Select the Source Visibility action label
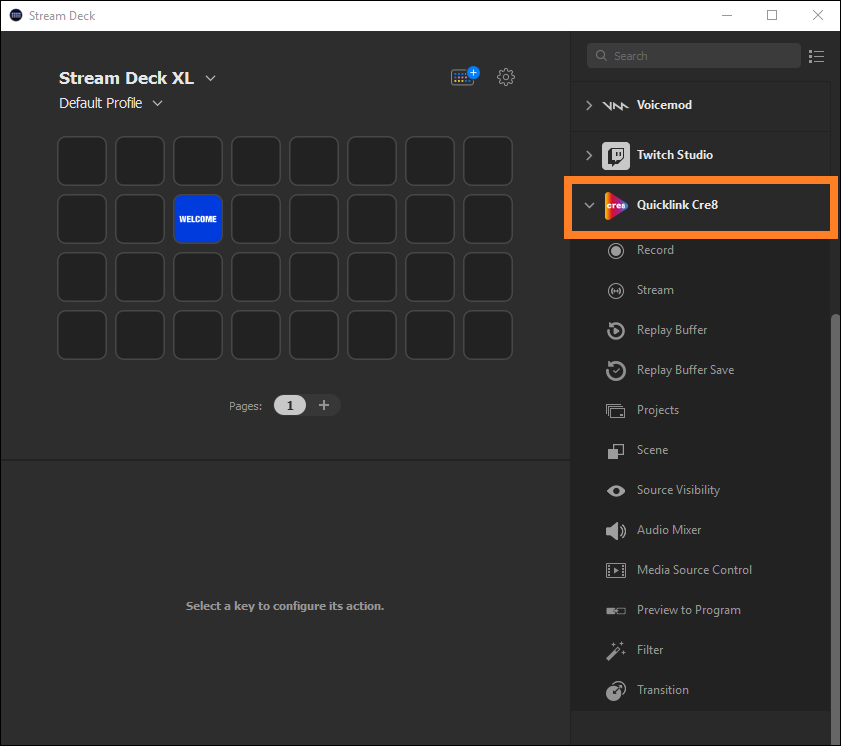 coord(678,490)
